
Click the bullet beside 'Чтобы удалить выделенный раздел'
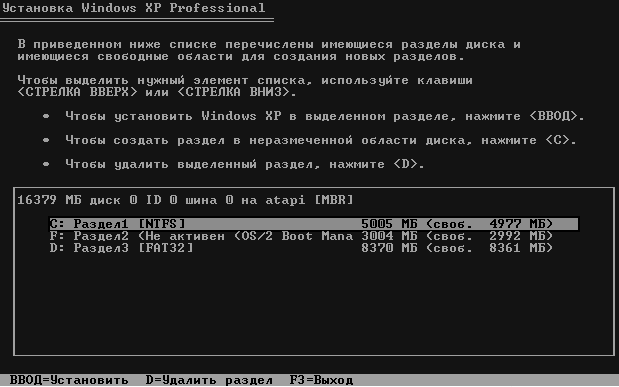[46, 164]
